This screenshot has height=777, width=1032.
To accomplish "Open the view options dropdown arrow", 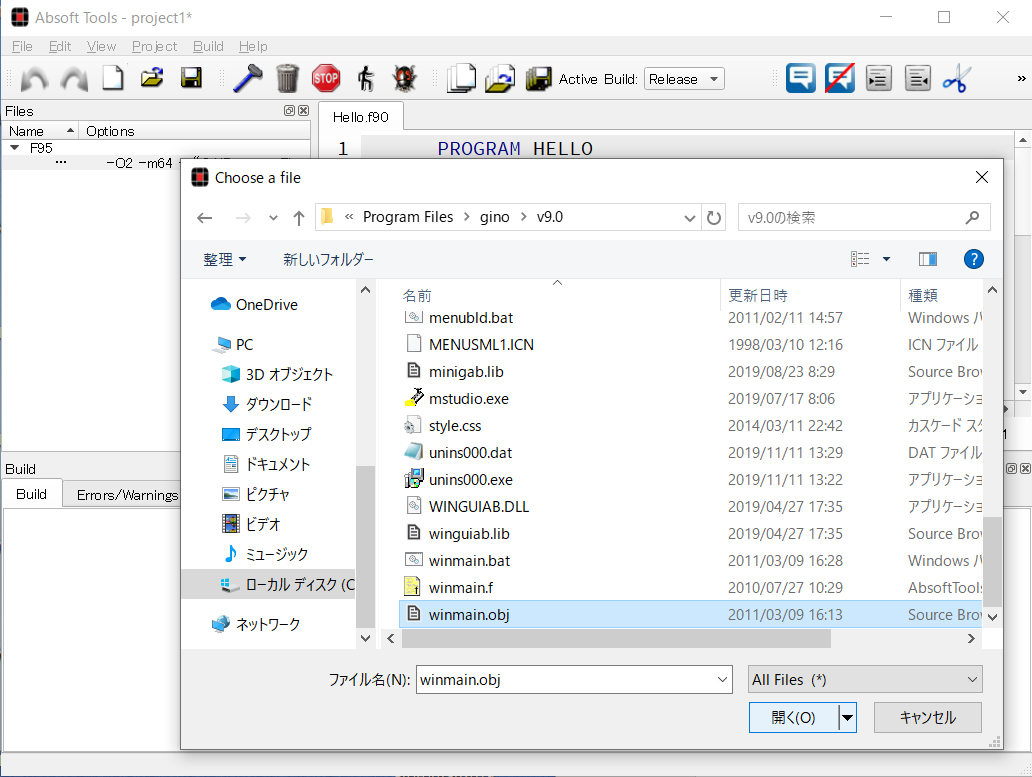I will [887, 259].
